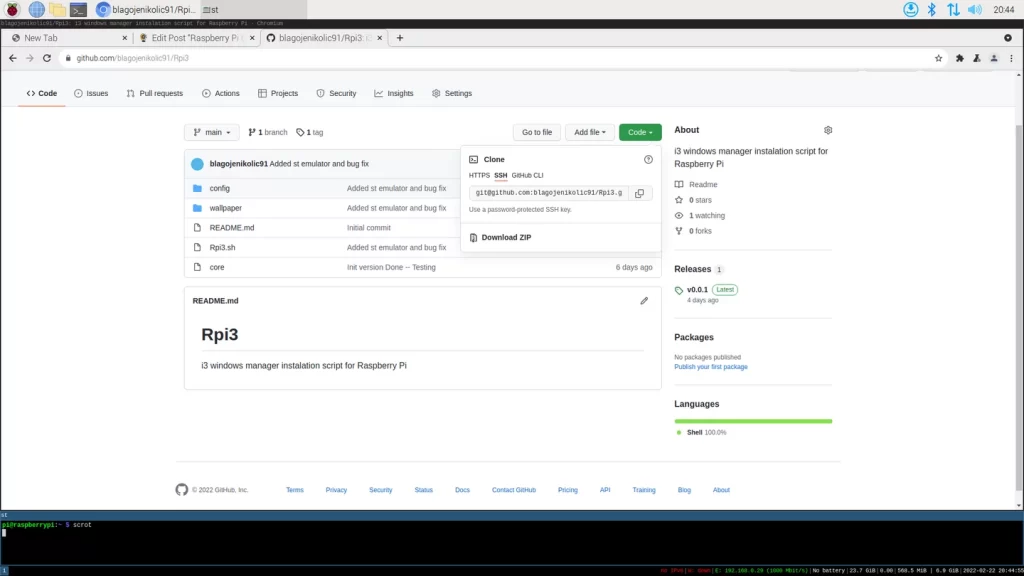
Task: Open the File Manager from the taskbar
Action: click(x=57, y=9)
